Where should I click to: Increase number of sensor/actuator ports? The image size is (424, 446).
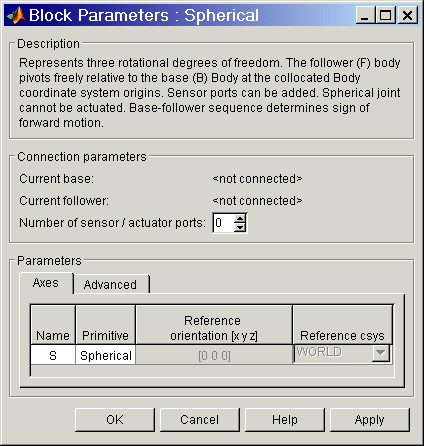pos(240,219)
